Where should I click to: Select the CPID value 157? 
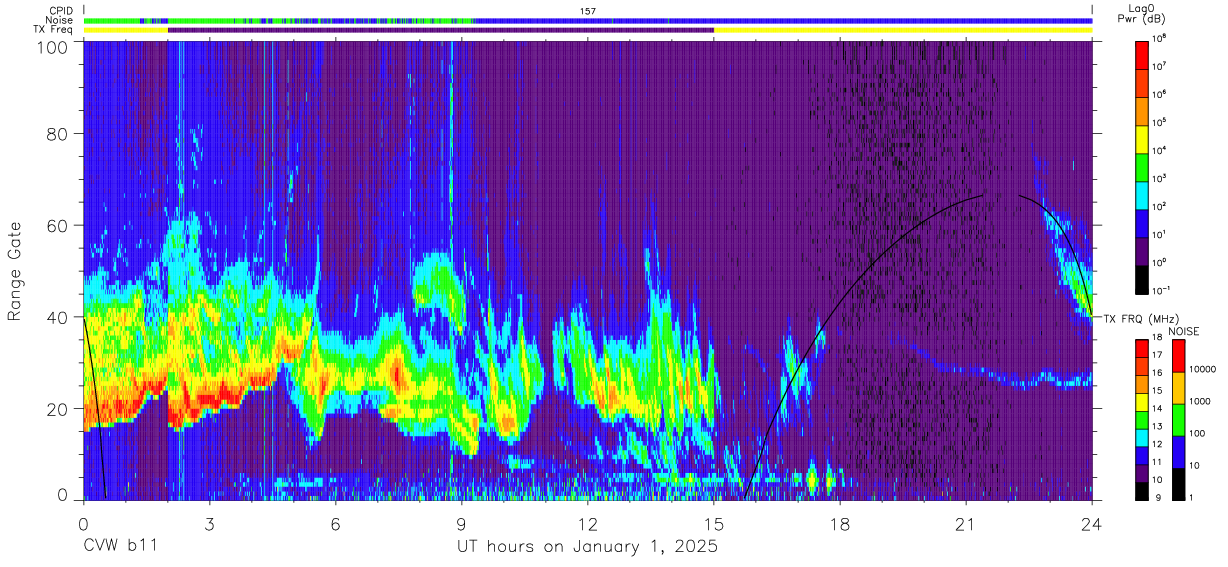pos(587,11)
